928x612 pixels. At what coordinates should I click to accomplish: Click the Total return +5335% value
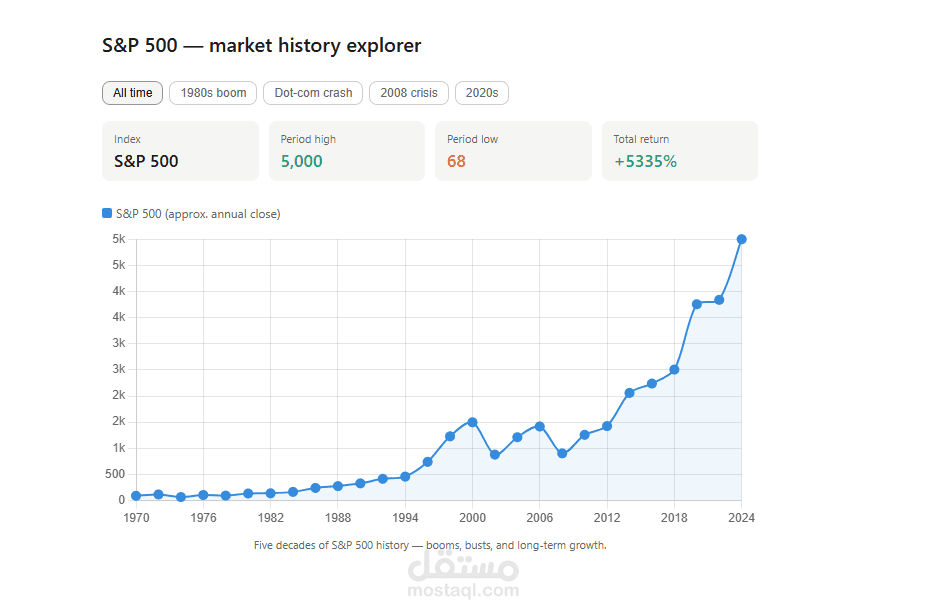(x=645, y=161)
